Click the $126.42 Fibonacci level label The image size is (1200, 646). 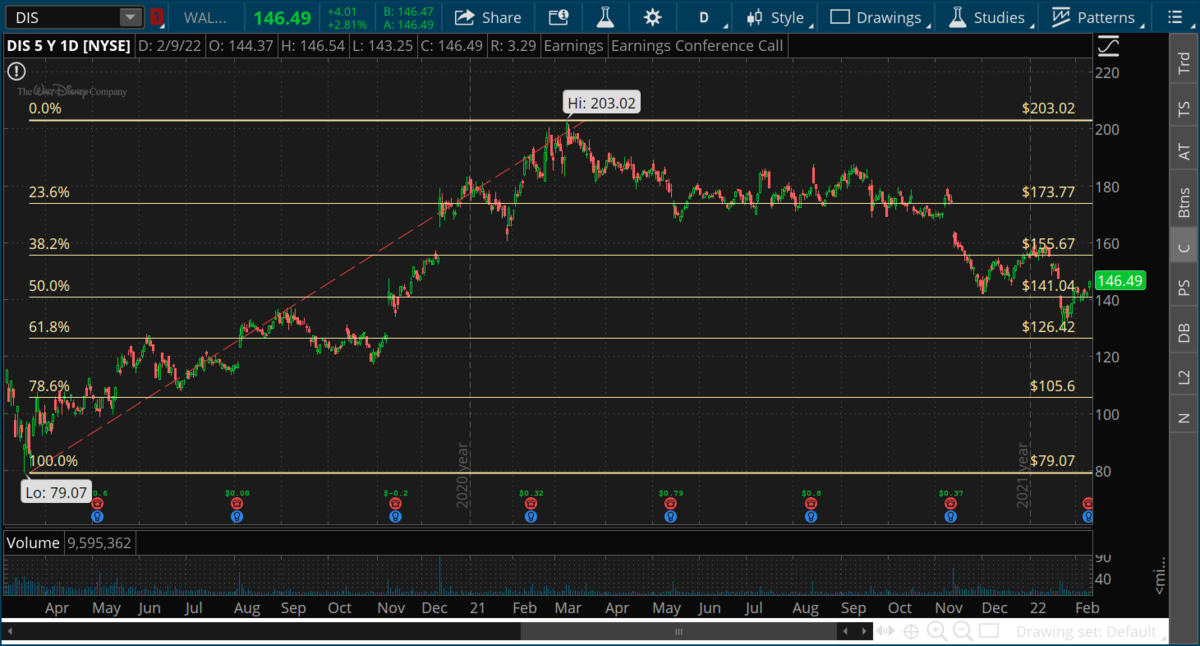tap(1048, 327)
